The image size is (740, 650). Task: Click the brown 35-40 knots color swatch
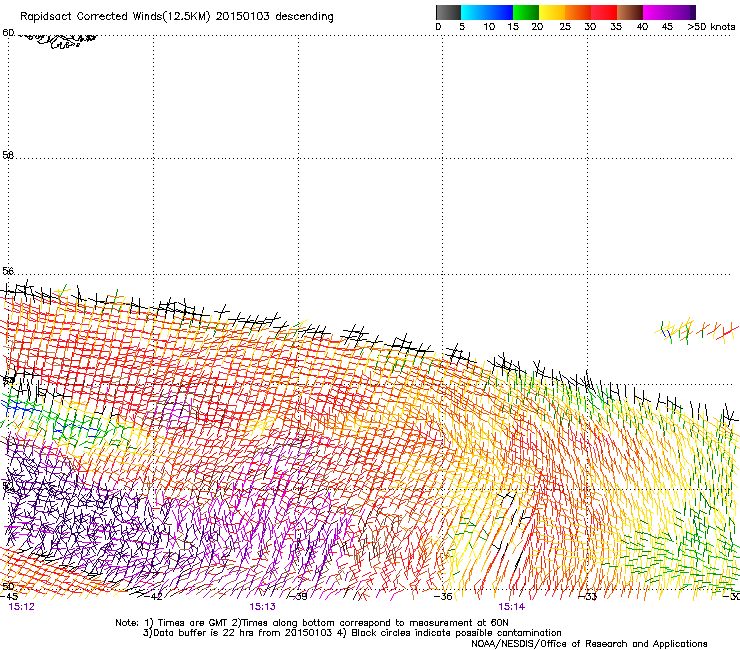click(x=630, y=12)
